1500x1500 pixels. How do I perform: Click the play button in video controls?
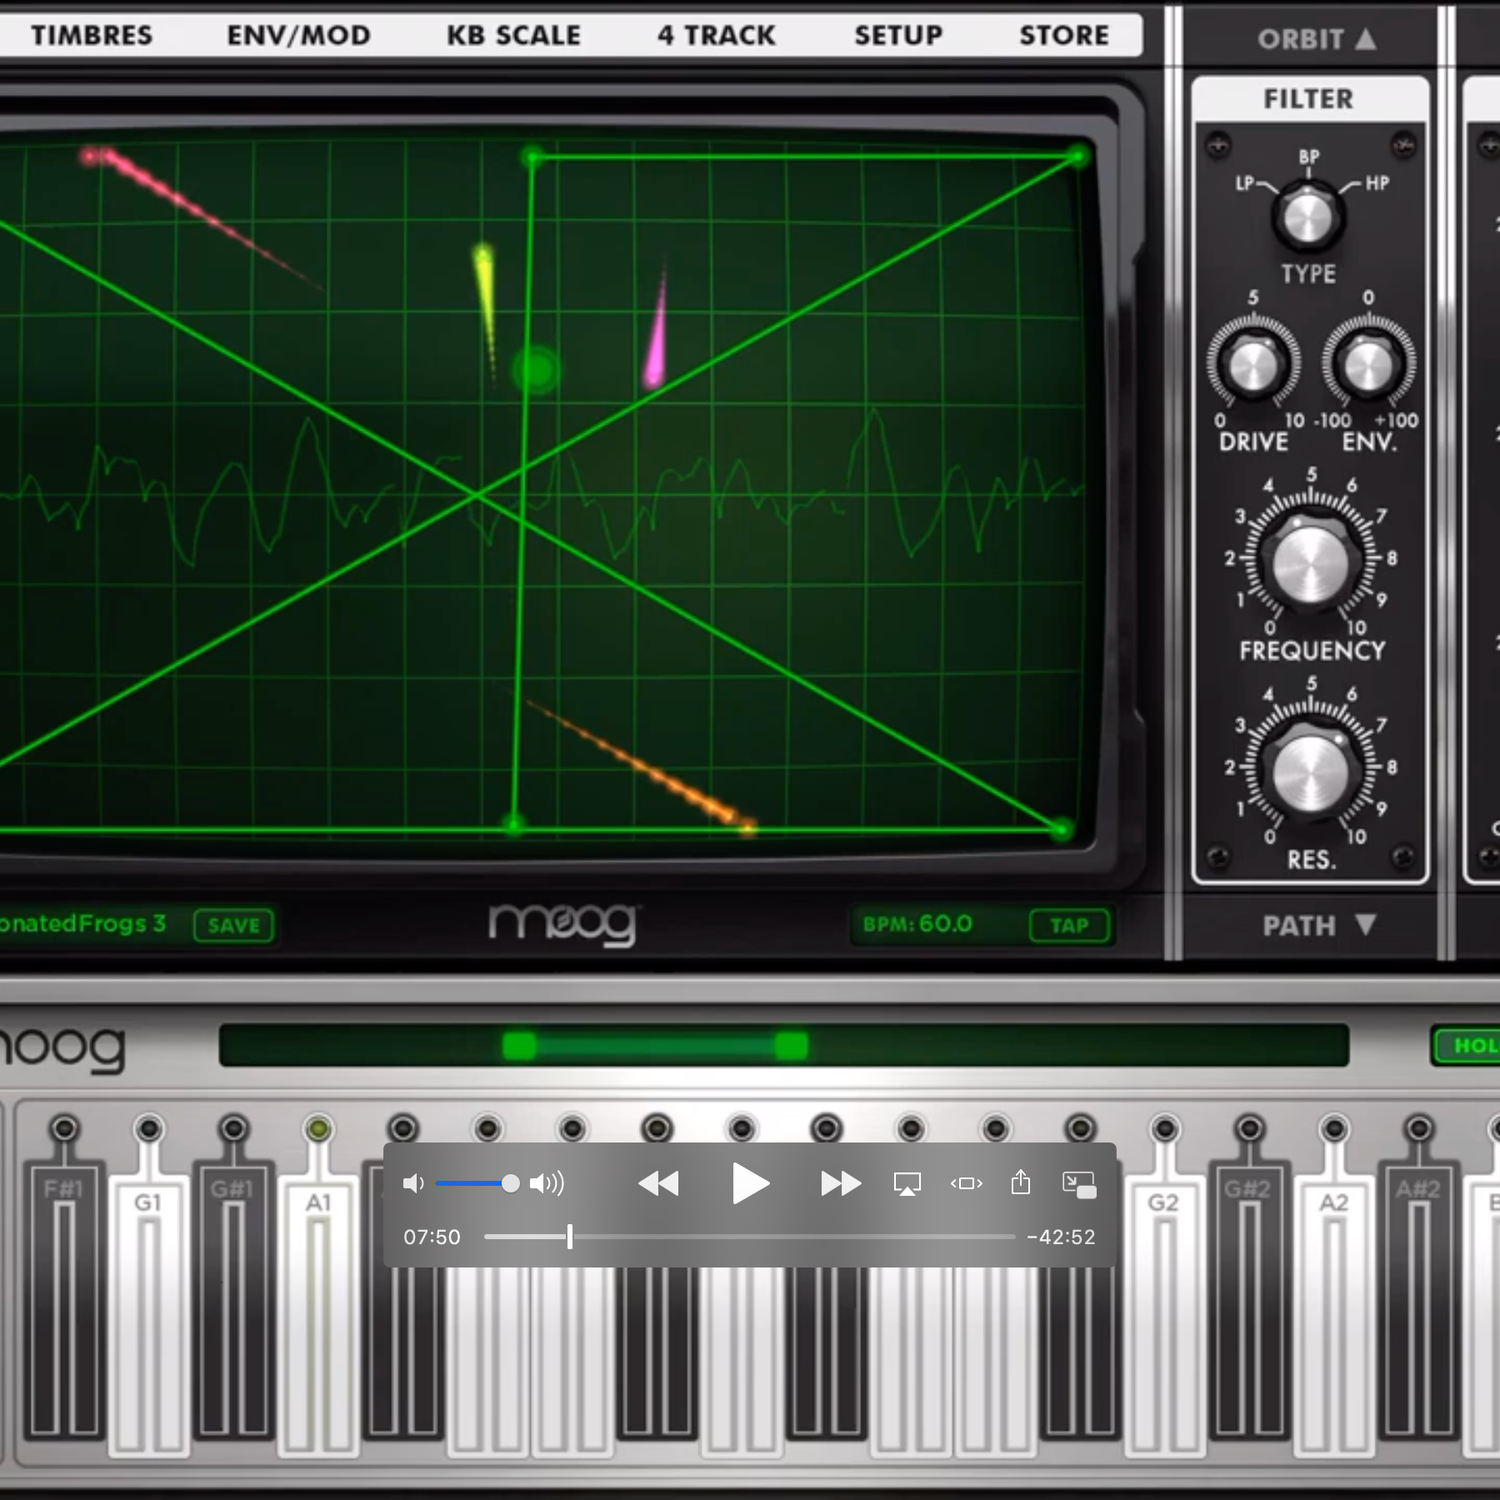(750, 1184)
